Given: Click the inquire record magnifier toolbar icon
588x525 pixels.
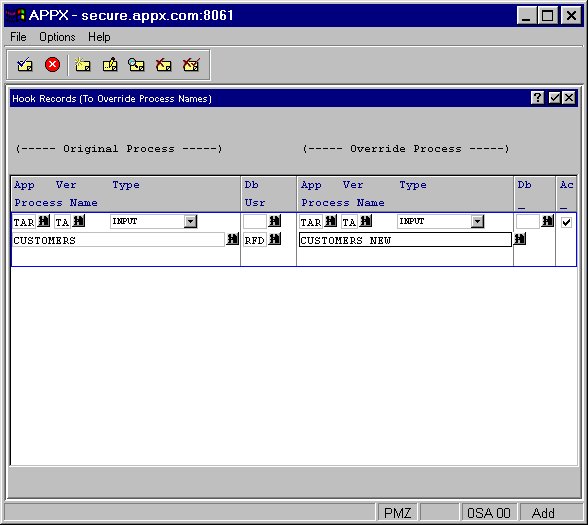Looking at the screenshot, I should (136, 65).
